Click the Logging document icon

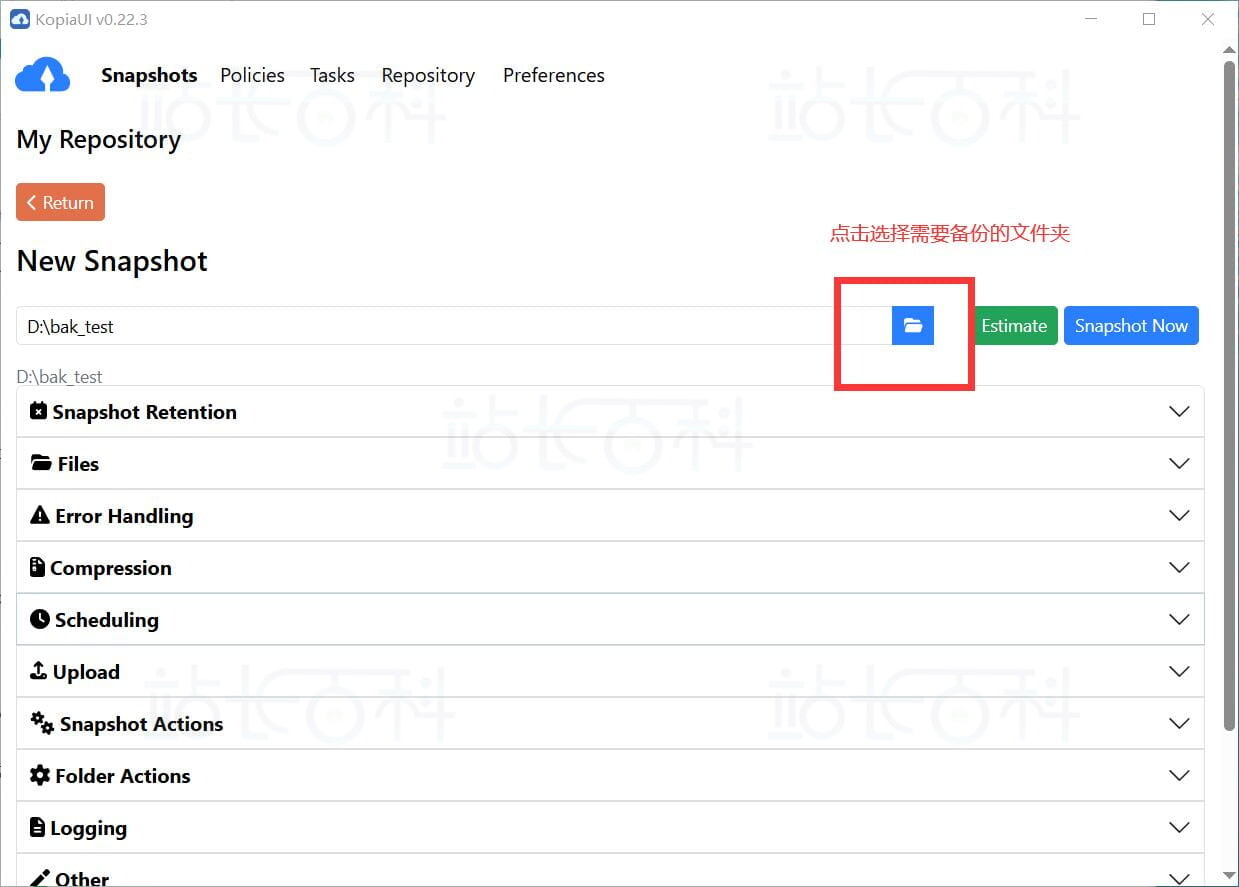(37, 827)
